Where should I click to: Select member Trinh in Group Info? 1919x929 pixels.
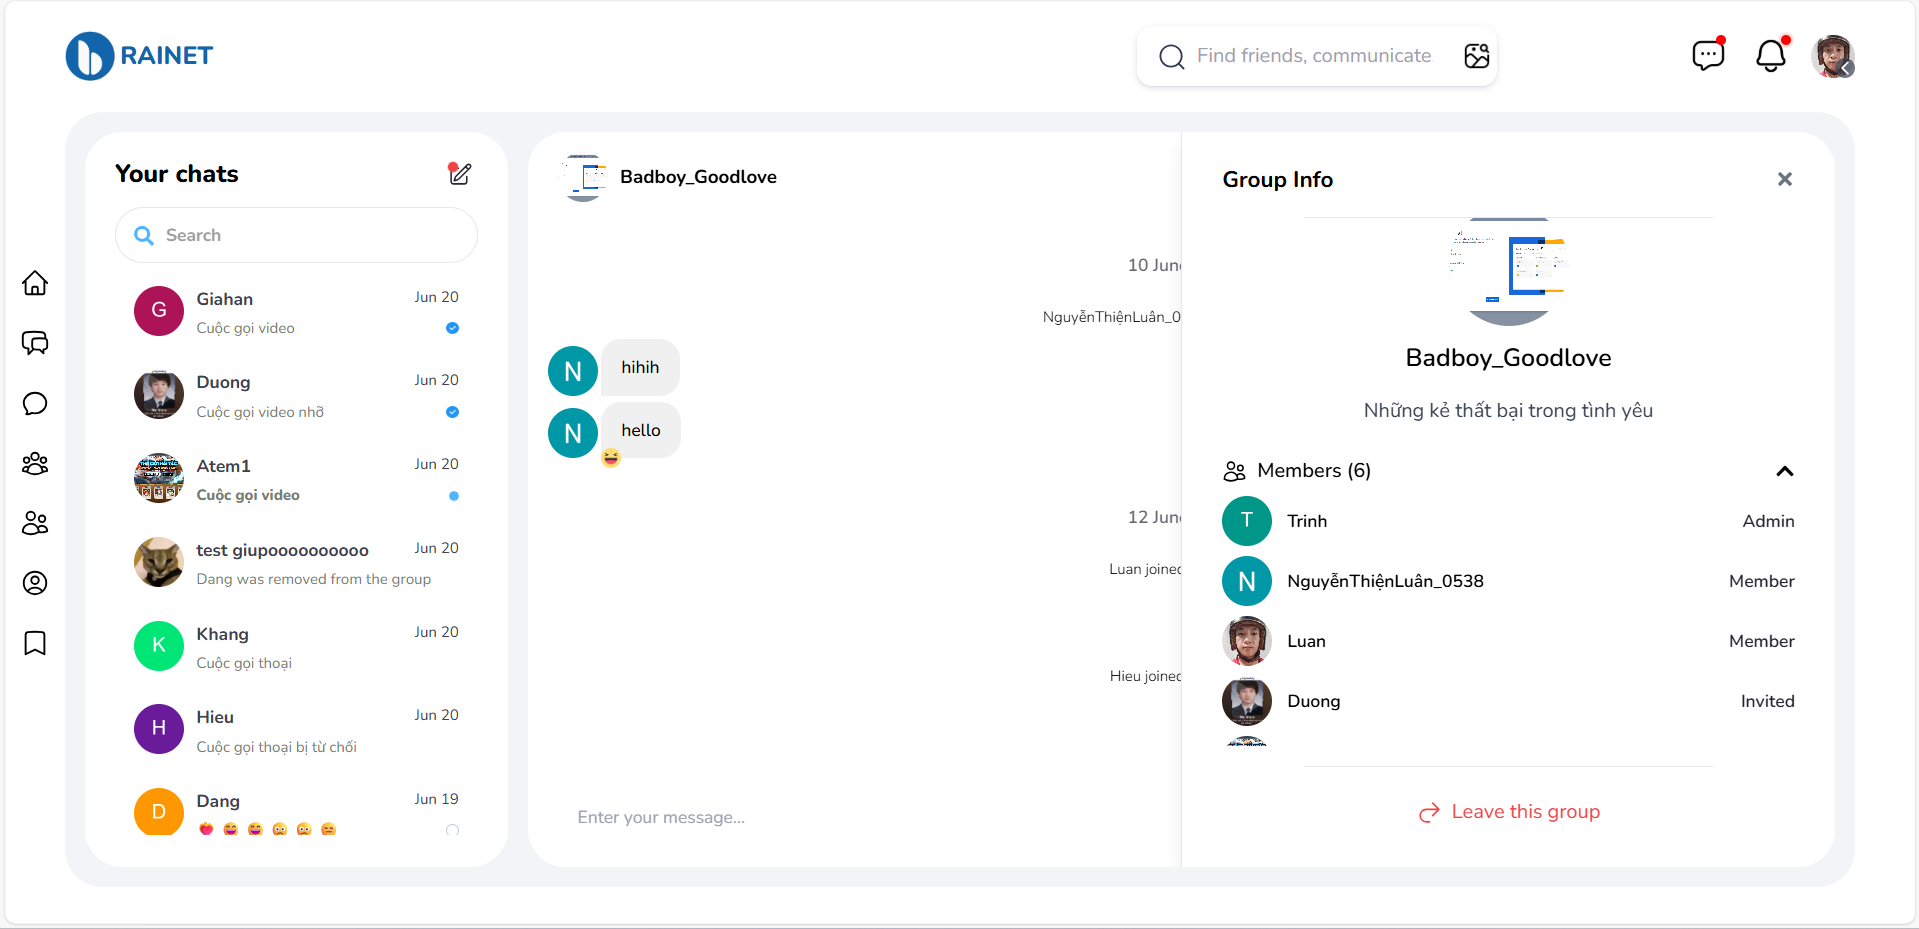coord(1508,521)
